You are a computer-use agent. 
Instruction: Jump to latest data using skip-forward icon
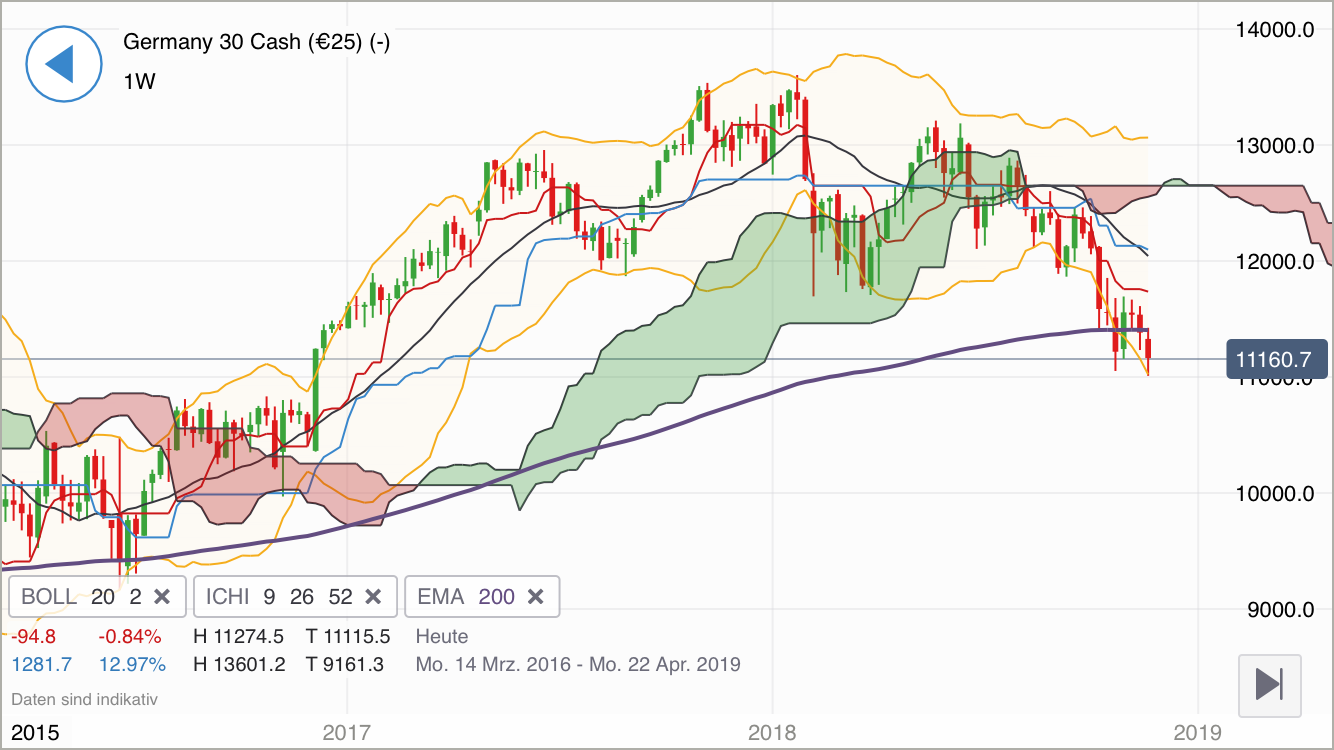coord(1269,685)
